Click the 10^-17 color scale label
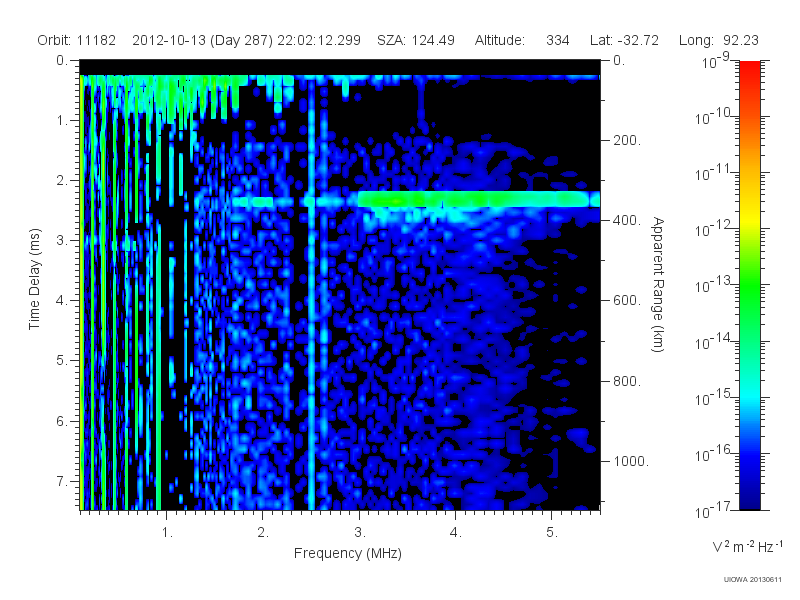800x600 pixels. (713, 509)
